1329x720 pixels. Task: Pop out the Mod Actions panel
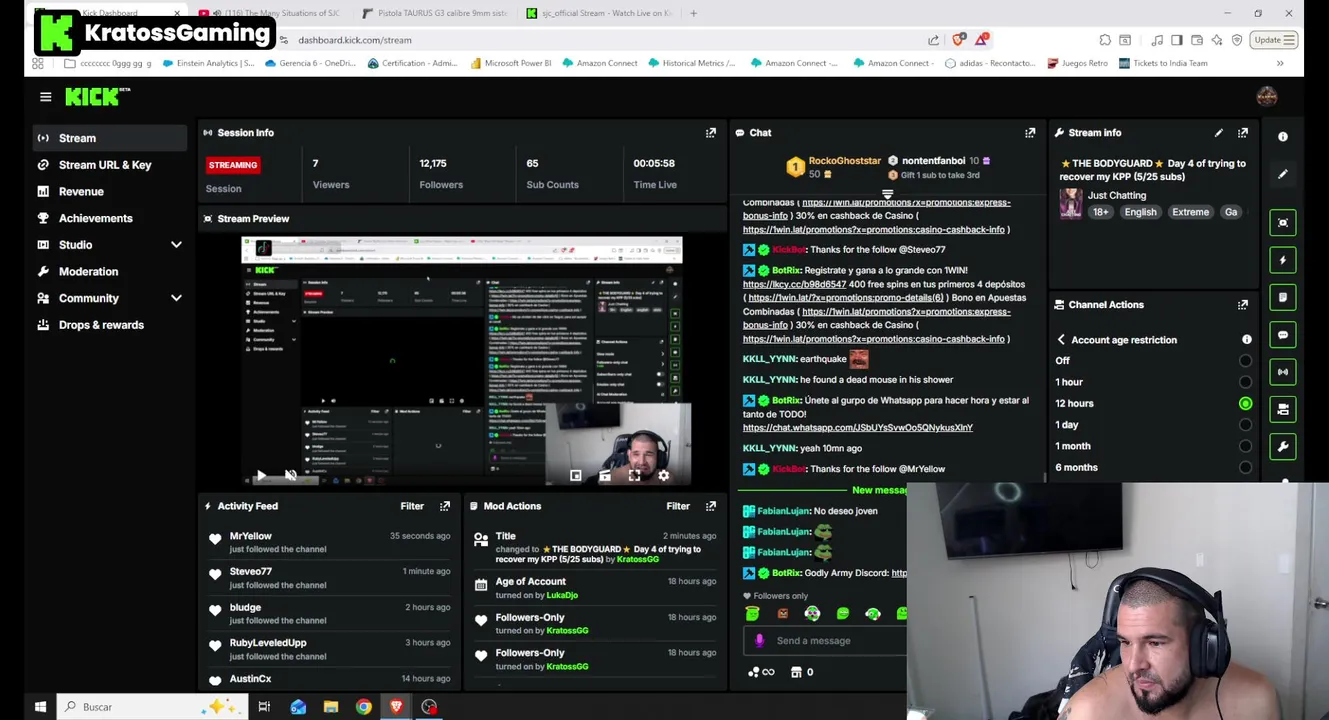click(711, 506)
